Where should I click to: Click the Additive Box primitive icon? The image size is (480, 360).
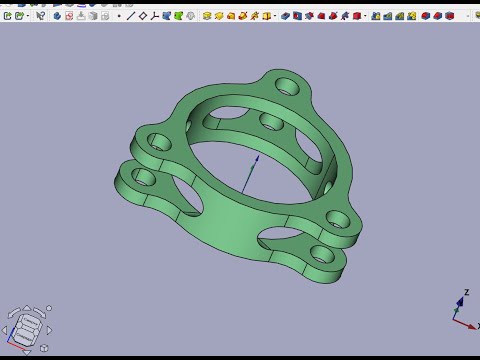pos(266,16)
